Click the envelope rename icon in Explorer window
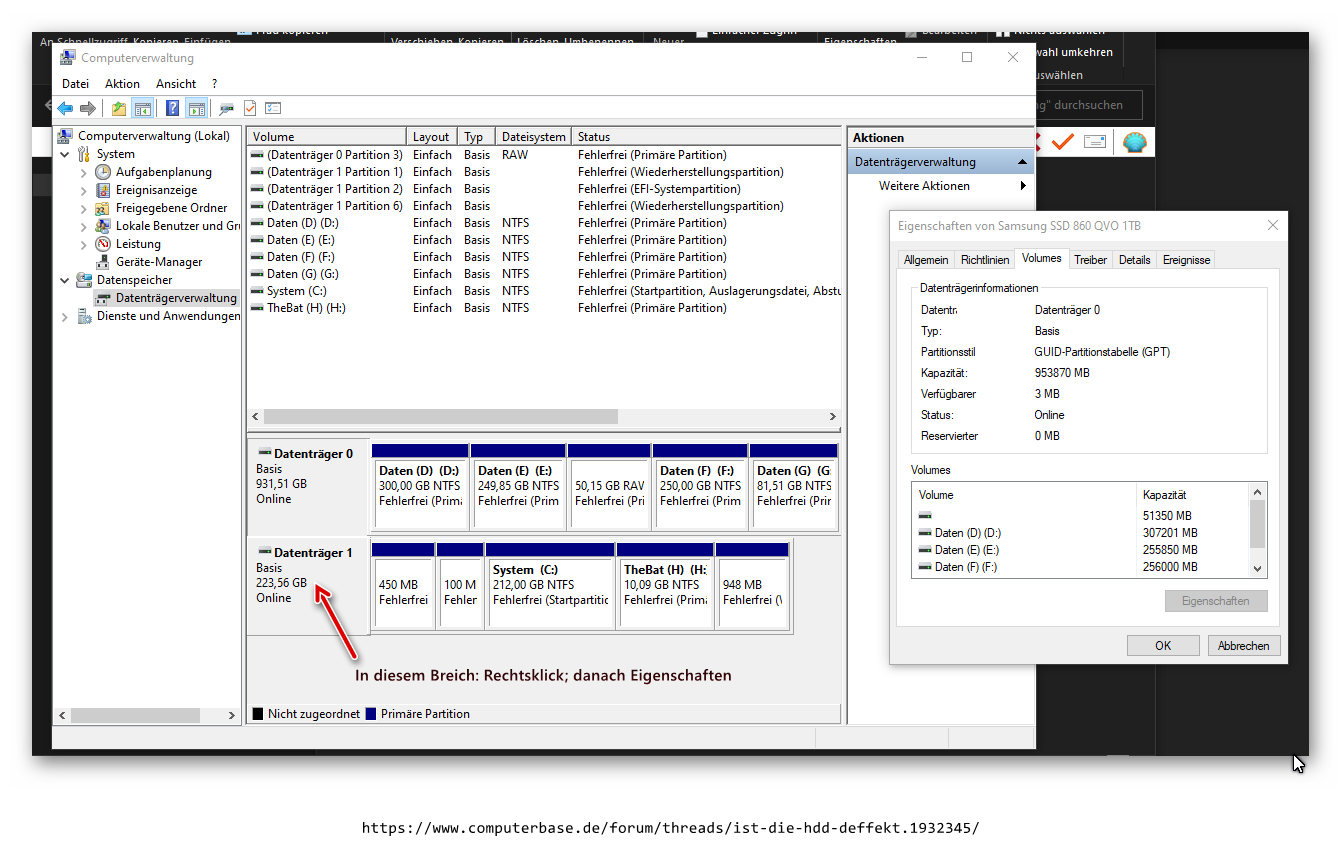1341x868 pixels. 1095,142
